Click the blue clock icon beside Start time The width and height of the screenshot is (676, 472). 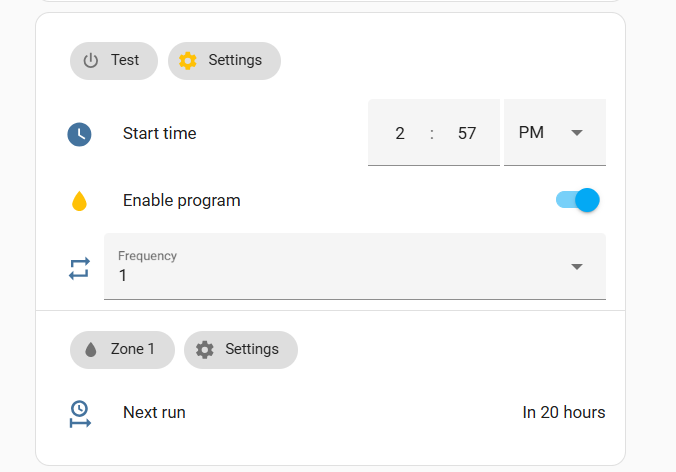(x=79, y=134)
